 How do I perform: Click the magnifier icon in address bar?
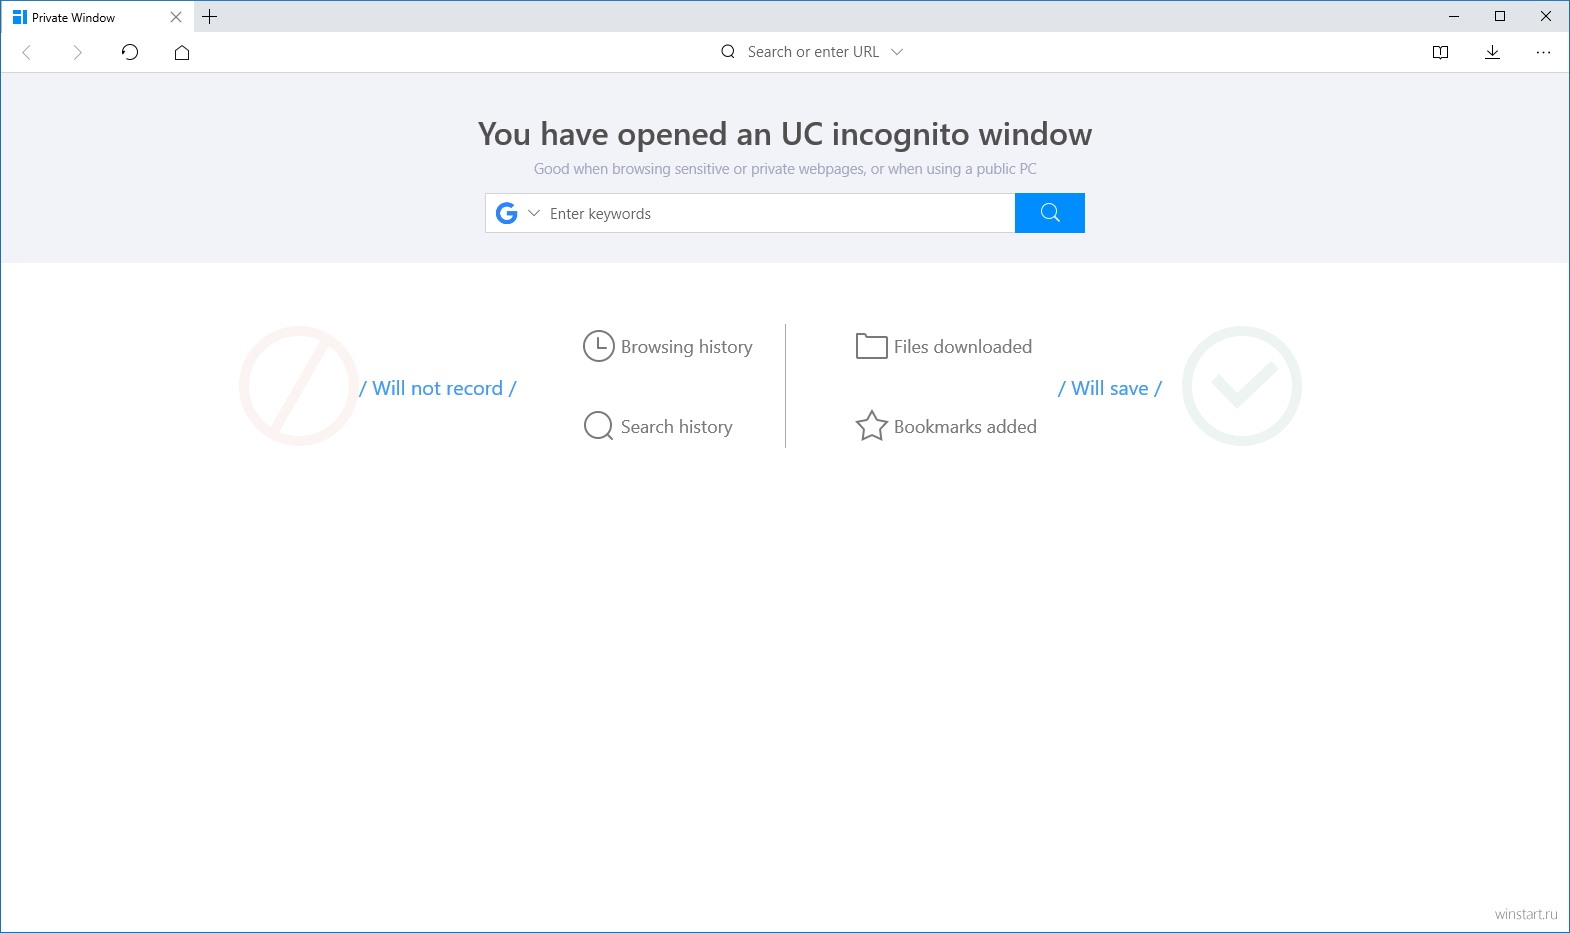728,52
